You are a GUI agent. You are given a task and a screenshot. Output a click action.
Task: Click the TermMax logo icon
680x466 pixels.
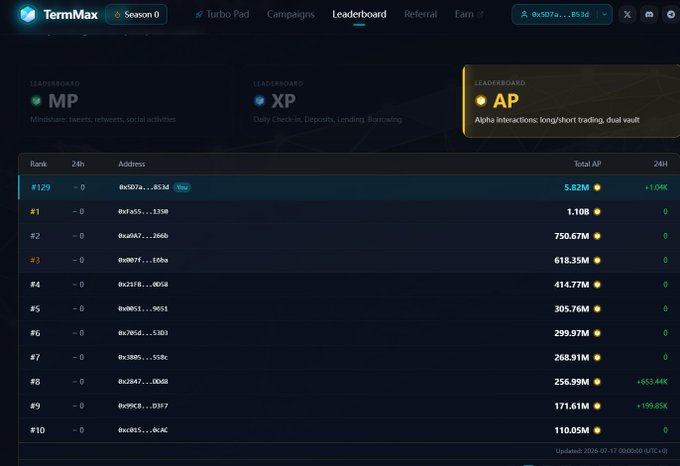tap(28, 14)
